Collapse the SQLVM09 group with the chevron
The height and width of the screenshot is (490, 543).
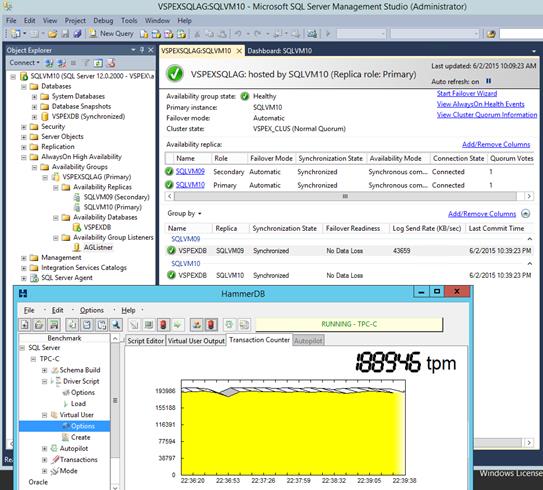(x=529, y=239)
